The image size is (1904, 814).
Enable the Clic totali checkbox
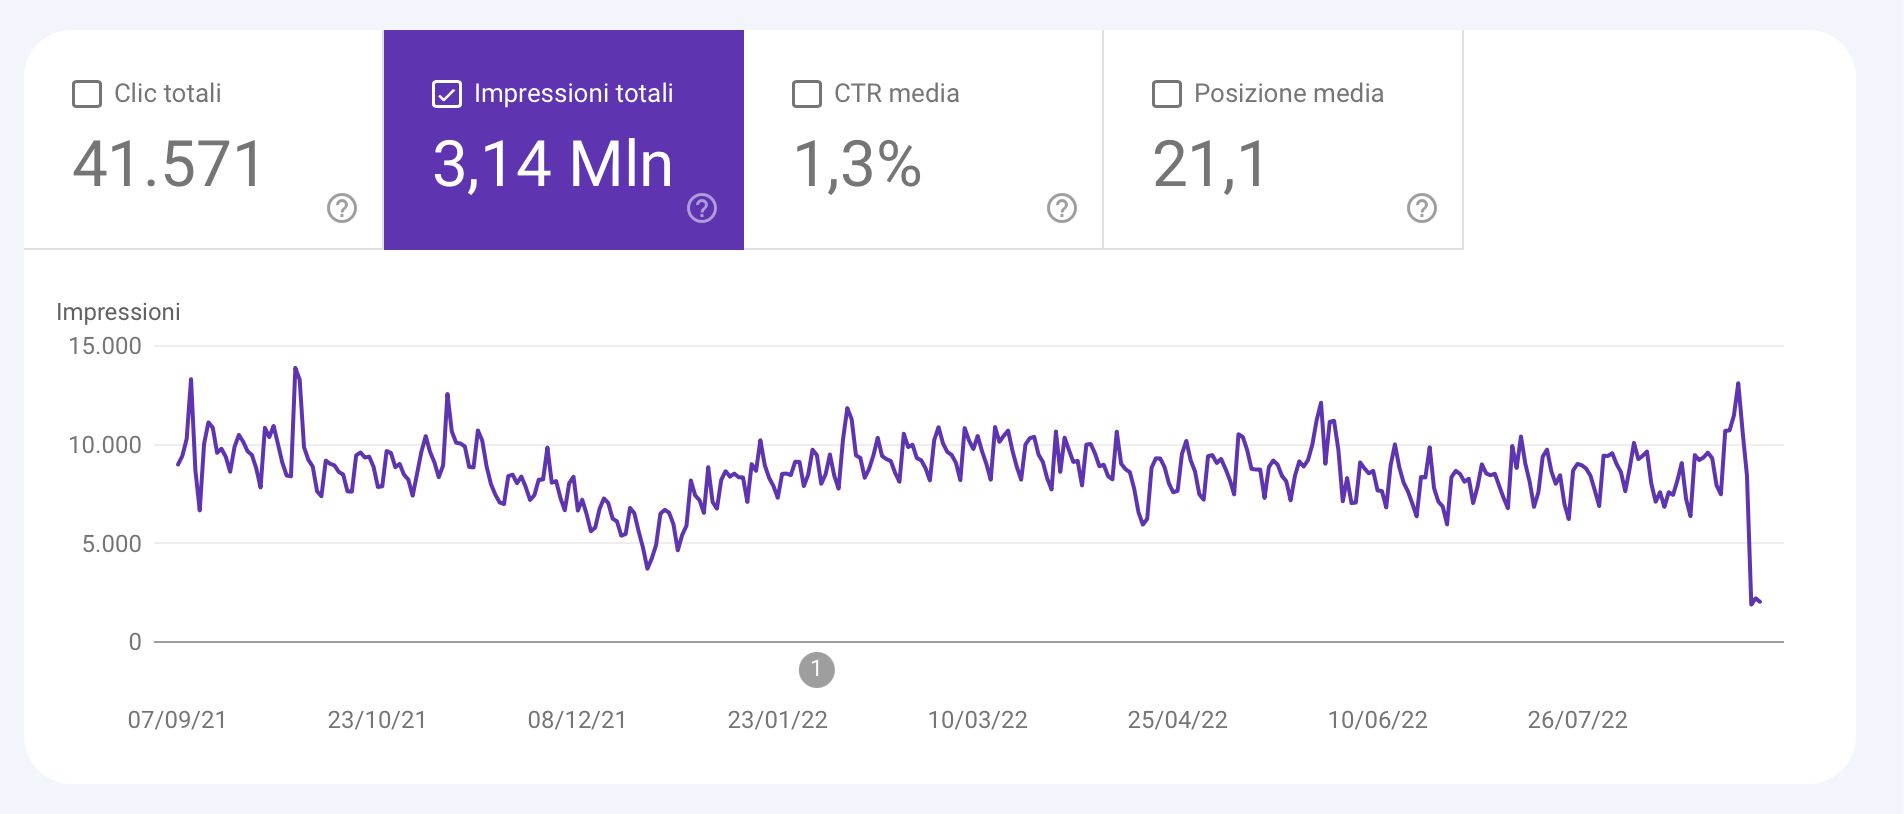click(87, 94)
